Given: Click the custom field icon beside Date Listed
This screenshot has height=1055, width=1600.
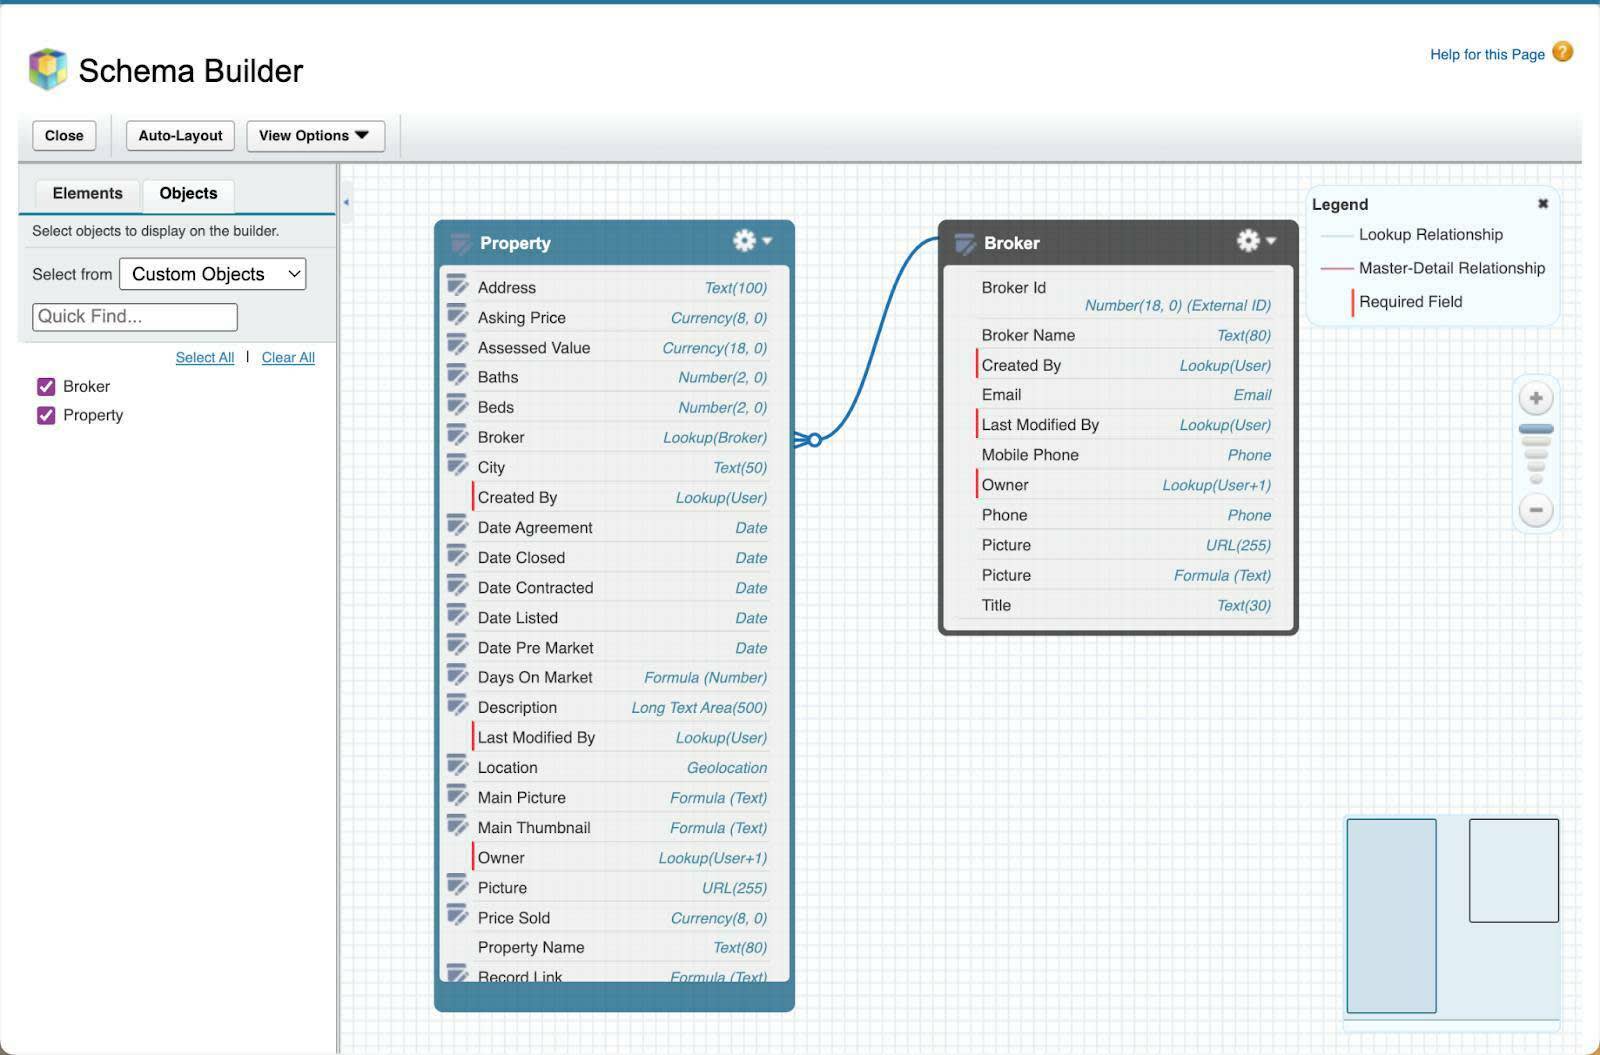Looking at the screenshot, I should coord(458,616).
